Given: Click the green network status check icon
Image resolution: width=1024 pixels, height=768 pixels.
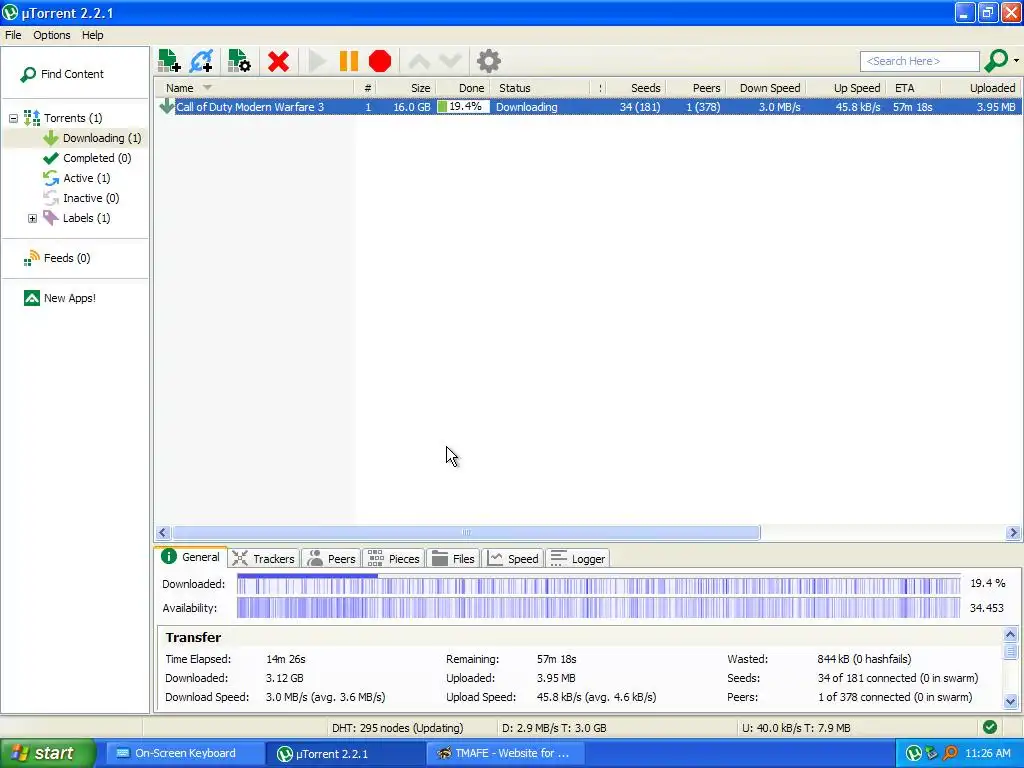Looking at the screenshot, I should (x=990, y=728).
